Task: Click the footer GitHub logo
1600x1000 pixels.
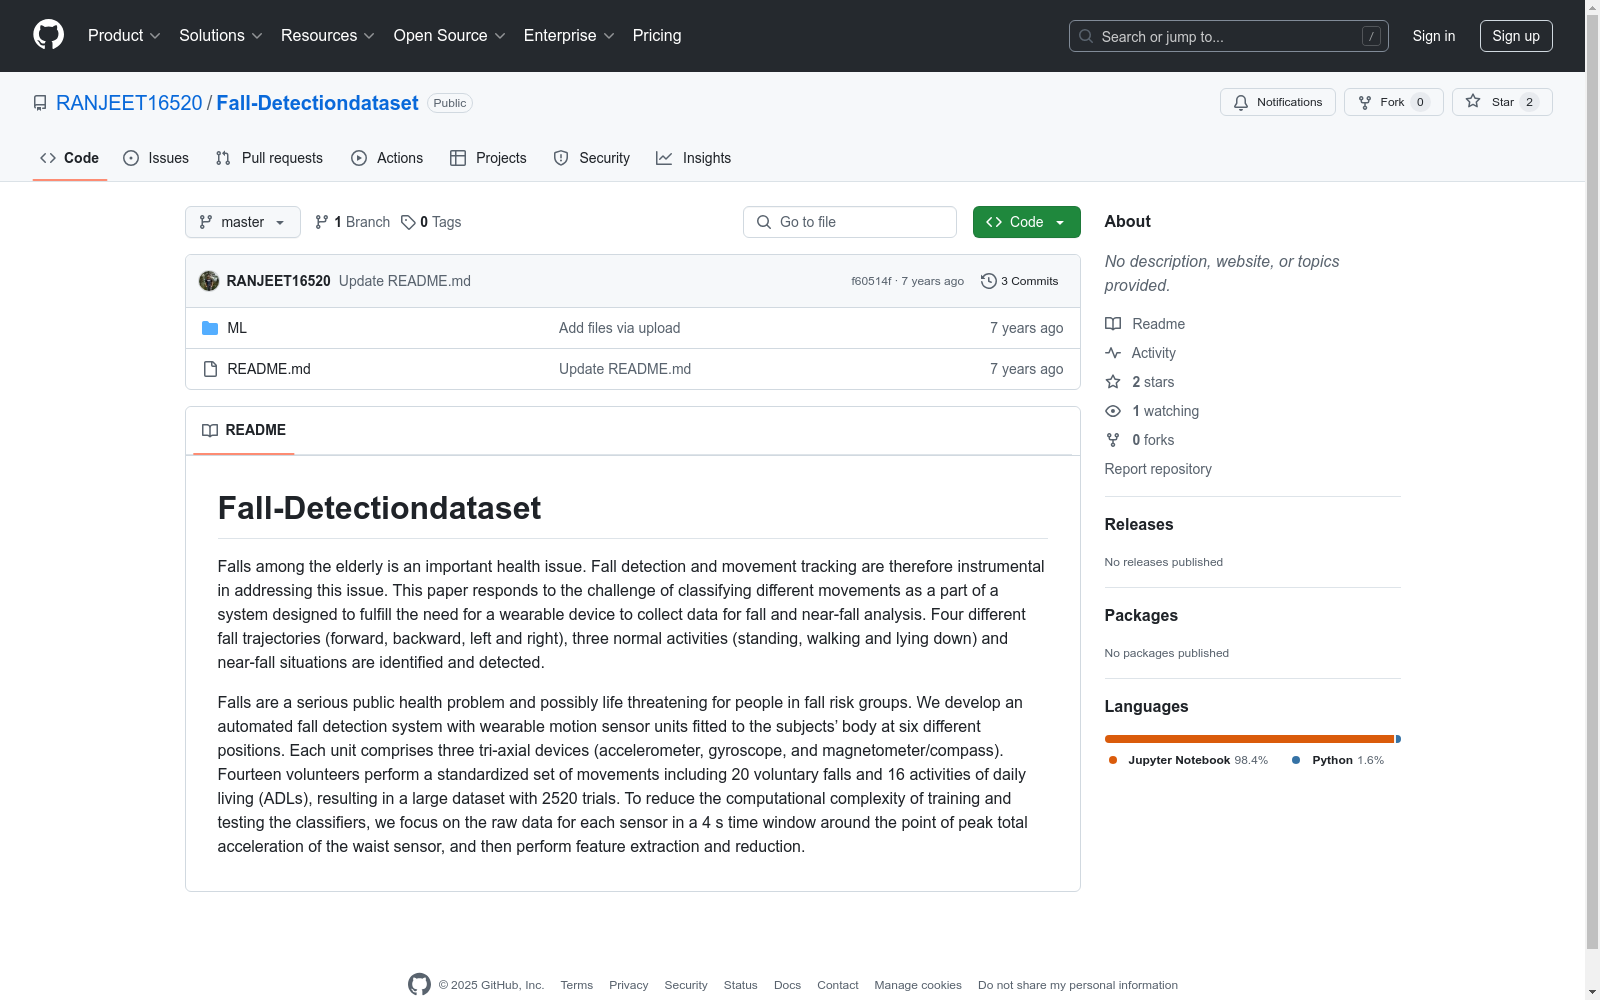Action: (419, 984)
